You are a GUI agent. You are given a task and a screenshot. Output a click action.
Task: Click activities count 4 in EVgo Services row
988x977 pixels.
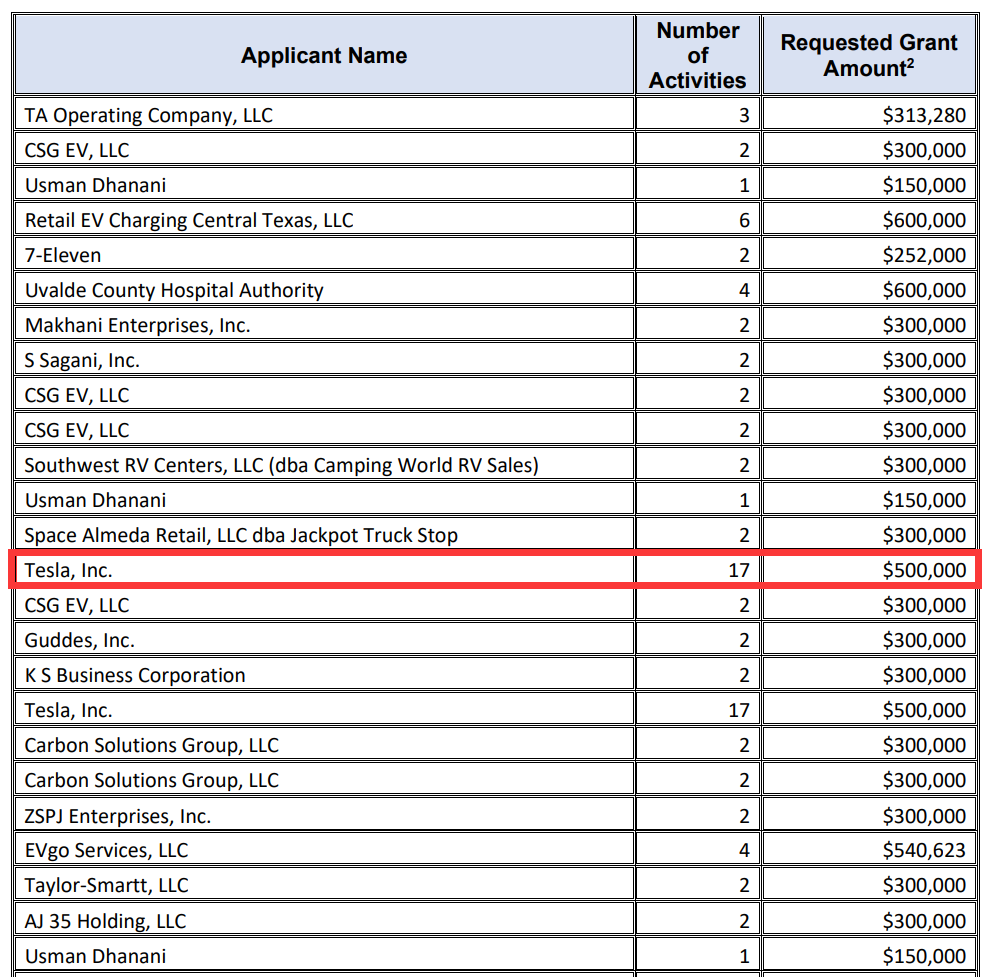[698, 850]
